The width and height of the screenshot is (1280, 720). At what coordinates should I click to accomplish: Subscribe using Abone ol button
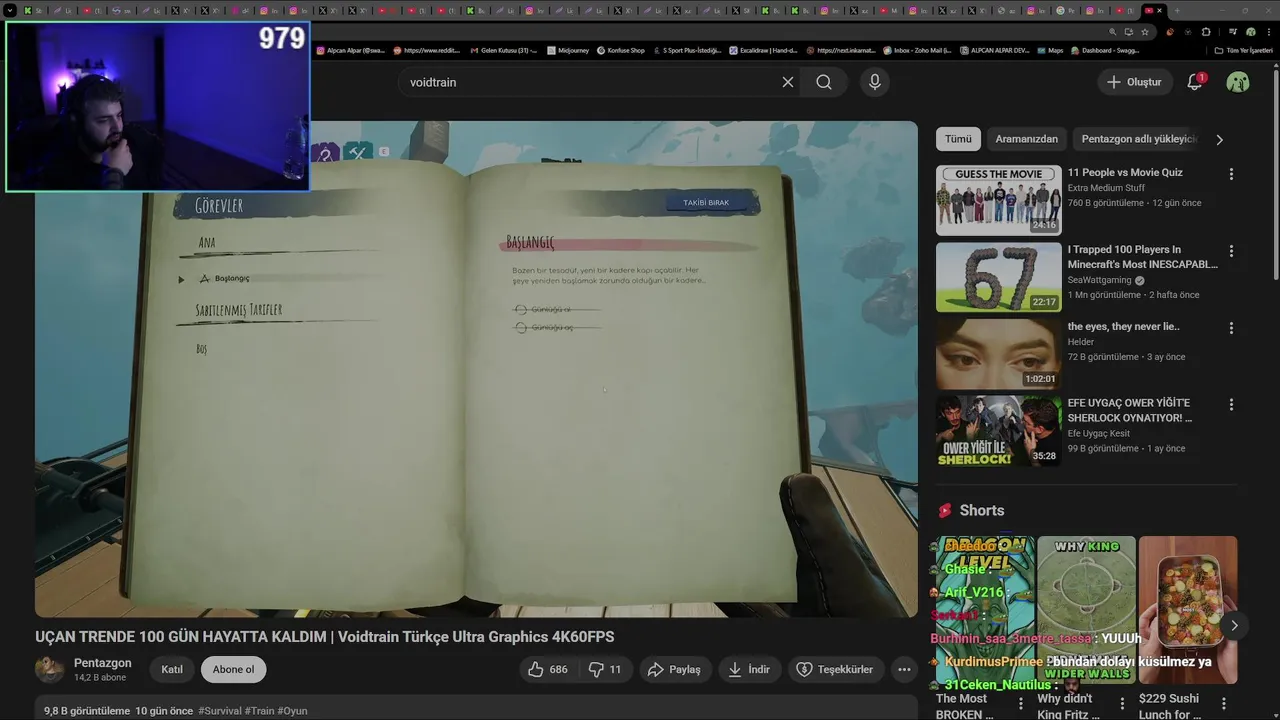233,669
